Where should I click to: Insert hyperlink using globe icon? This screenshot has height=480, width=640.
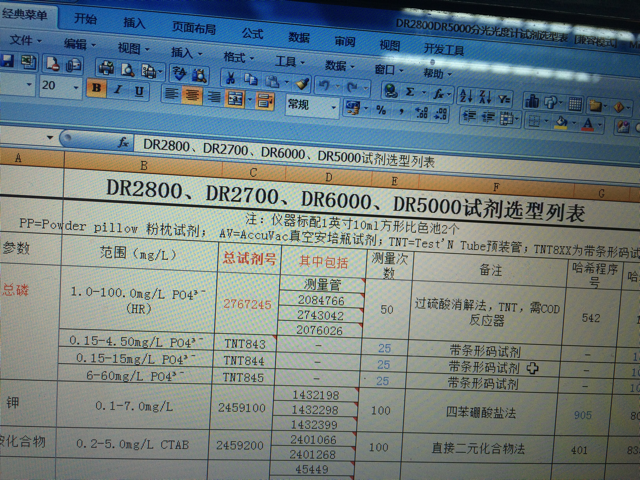coord(391,91)
